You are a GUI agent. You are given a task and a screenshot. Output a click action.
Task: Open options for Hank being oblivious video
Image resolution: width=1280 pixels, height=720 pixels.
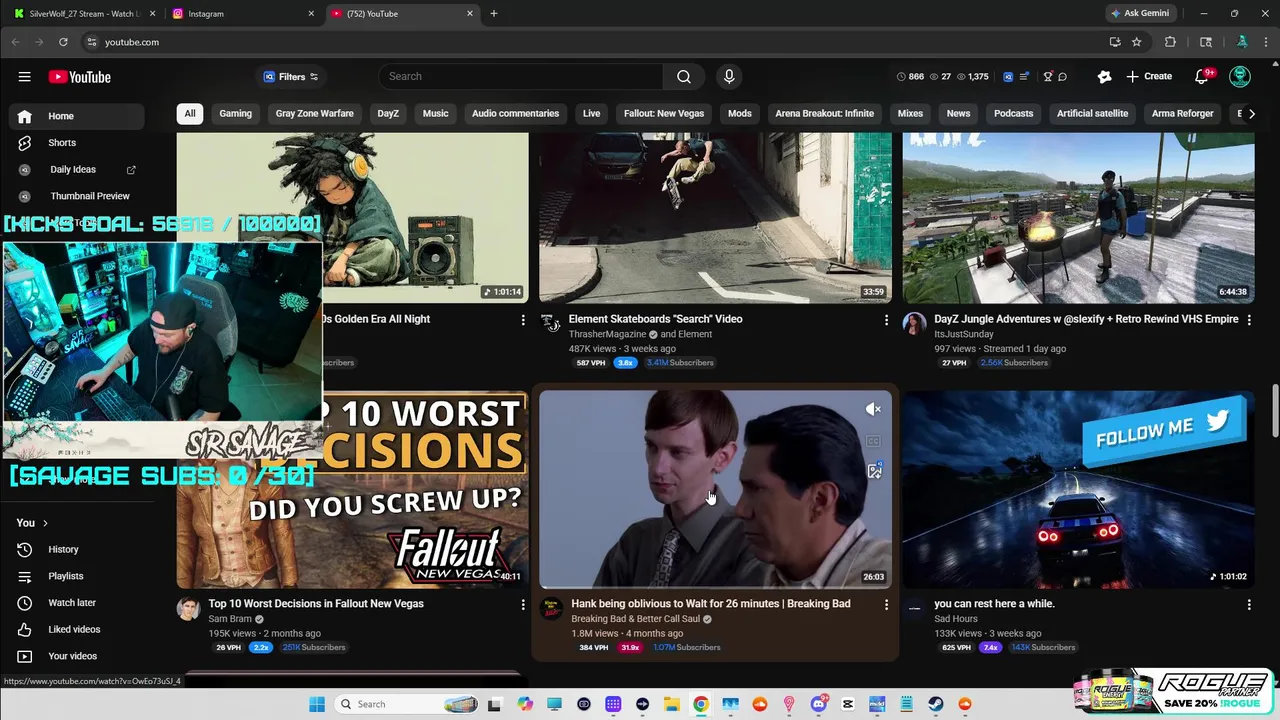(886, 605)
